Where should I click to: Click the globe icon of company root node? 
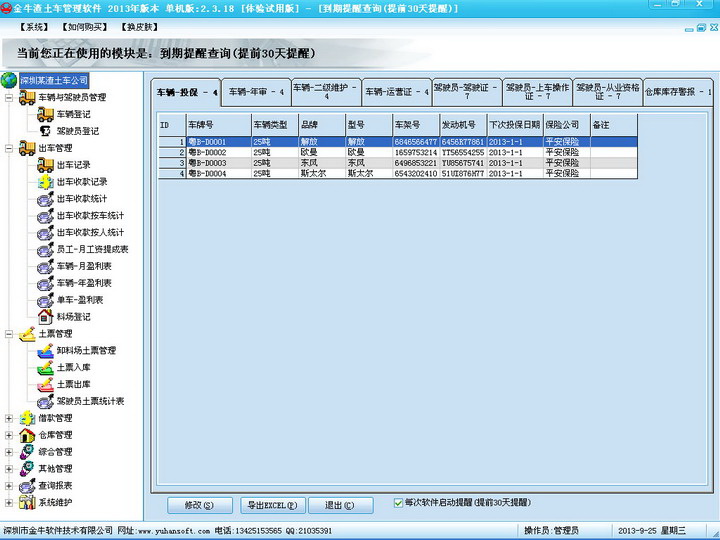point(9,80)
